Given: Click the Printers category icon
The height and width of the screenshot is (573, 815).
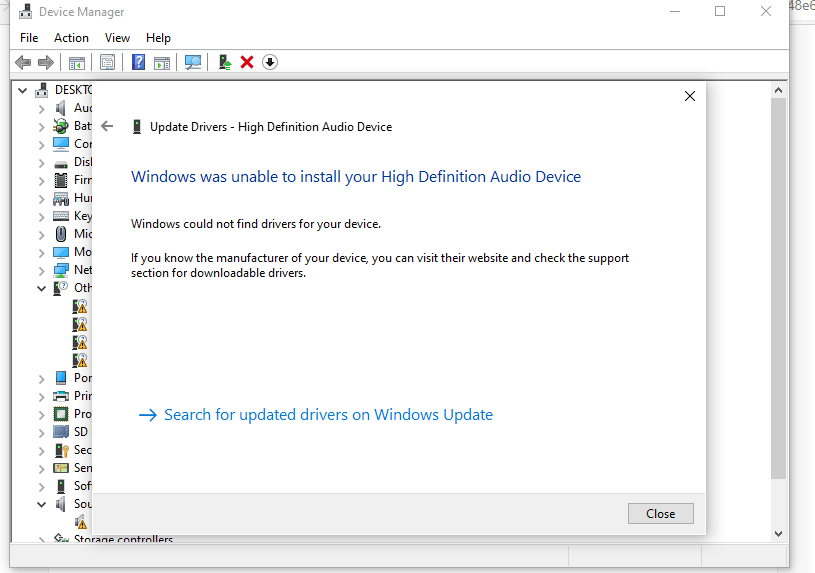Looking at the screenshot, I should 61,396.
